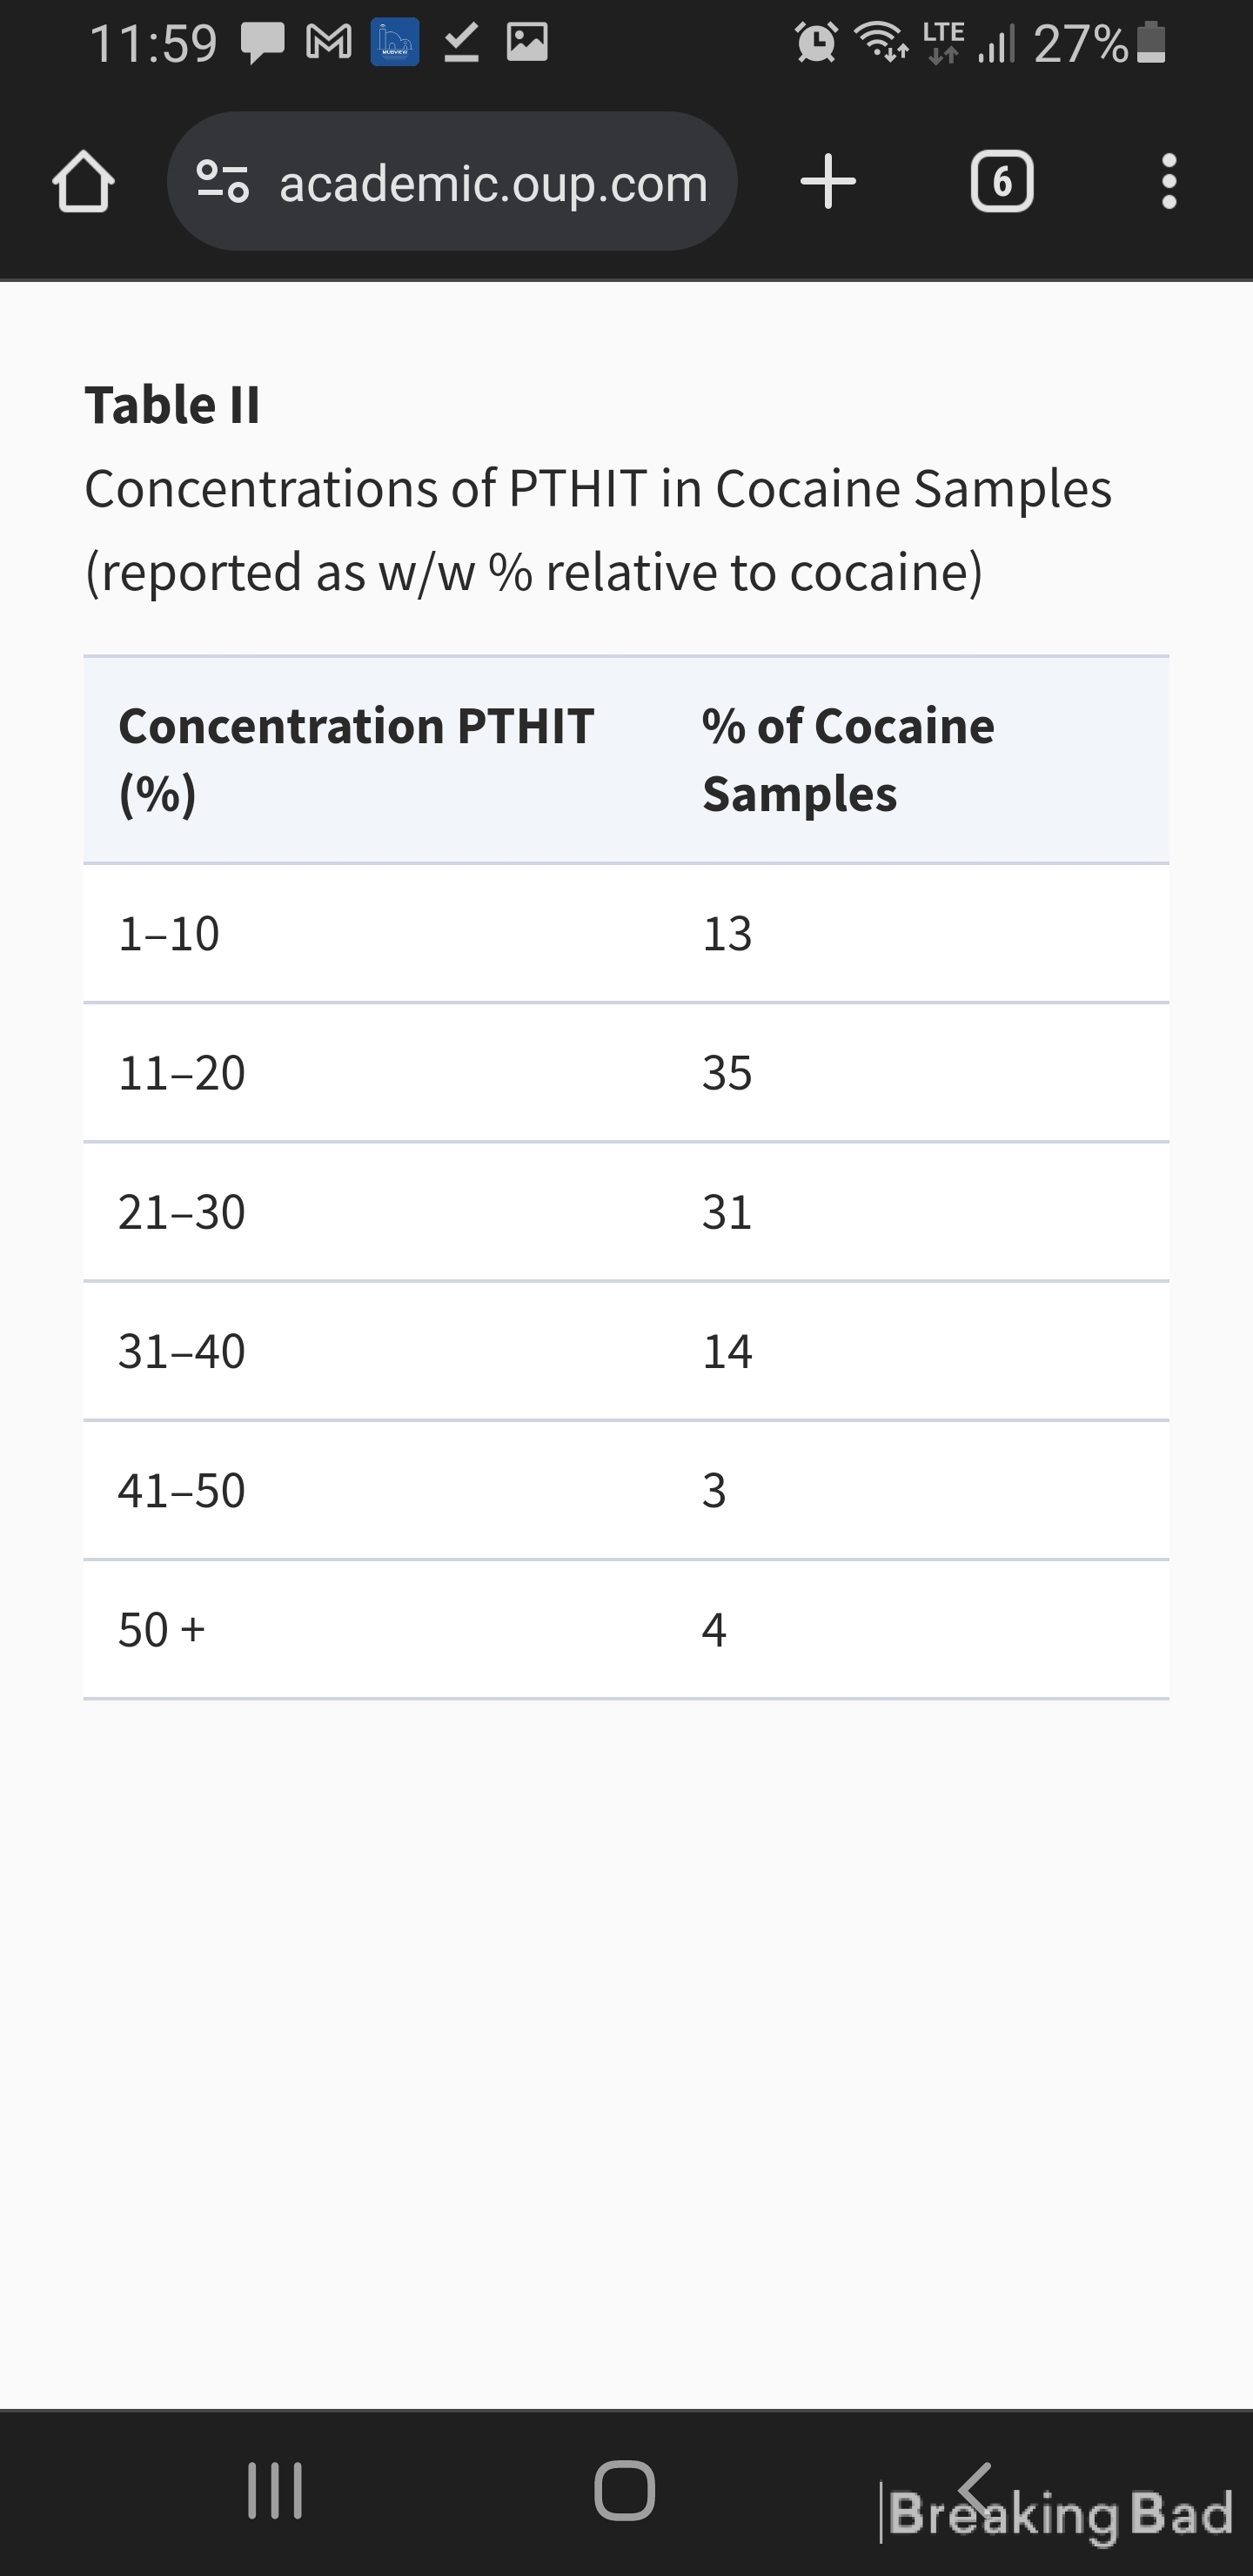Tap the message notification icon in status bar
The height and width of the screenshot is (2576, 1253).
(x=262, y=43)
